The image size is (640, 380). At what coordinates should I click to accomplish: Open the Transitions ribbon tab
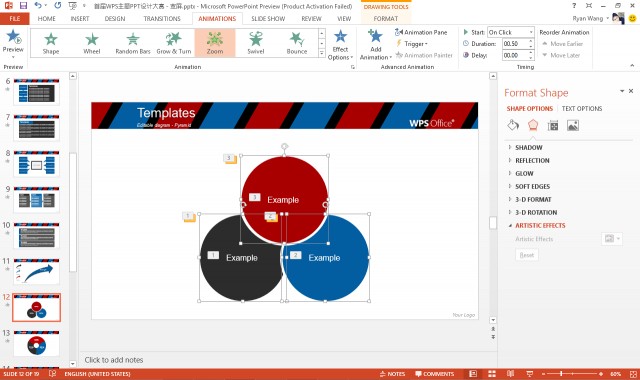(162, 19)
